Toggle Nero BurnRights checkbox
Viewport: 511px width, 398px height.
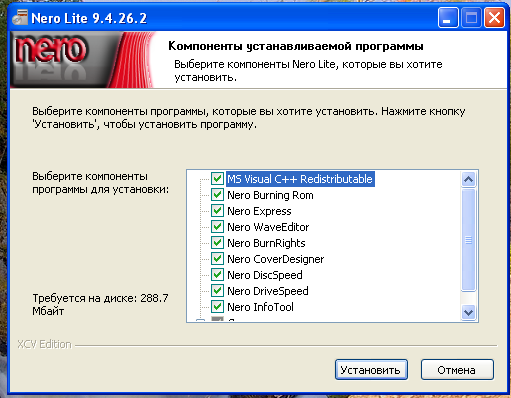tap(217, 243)
